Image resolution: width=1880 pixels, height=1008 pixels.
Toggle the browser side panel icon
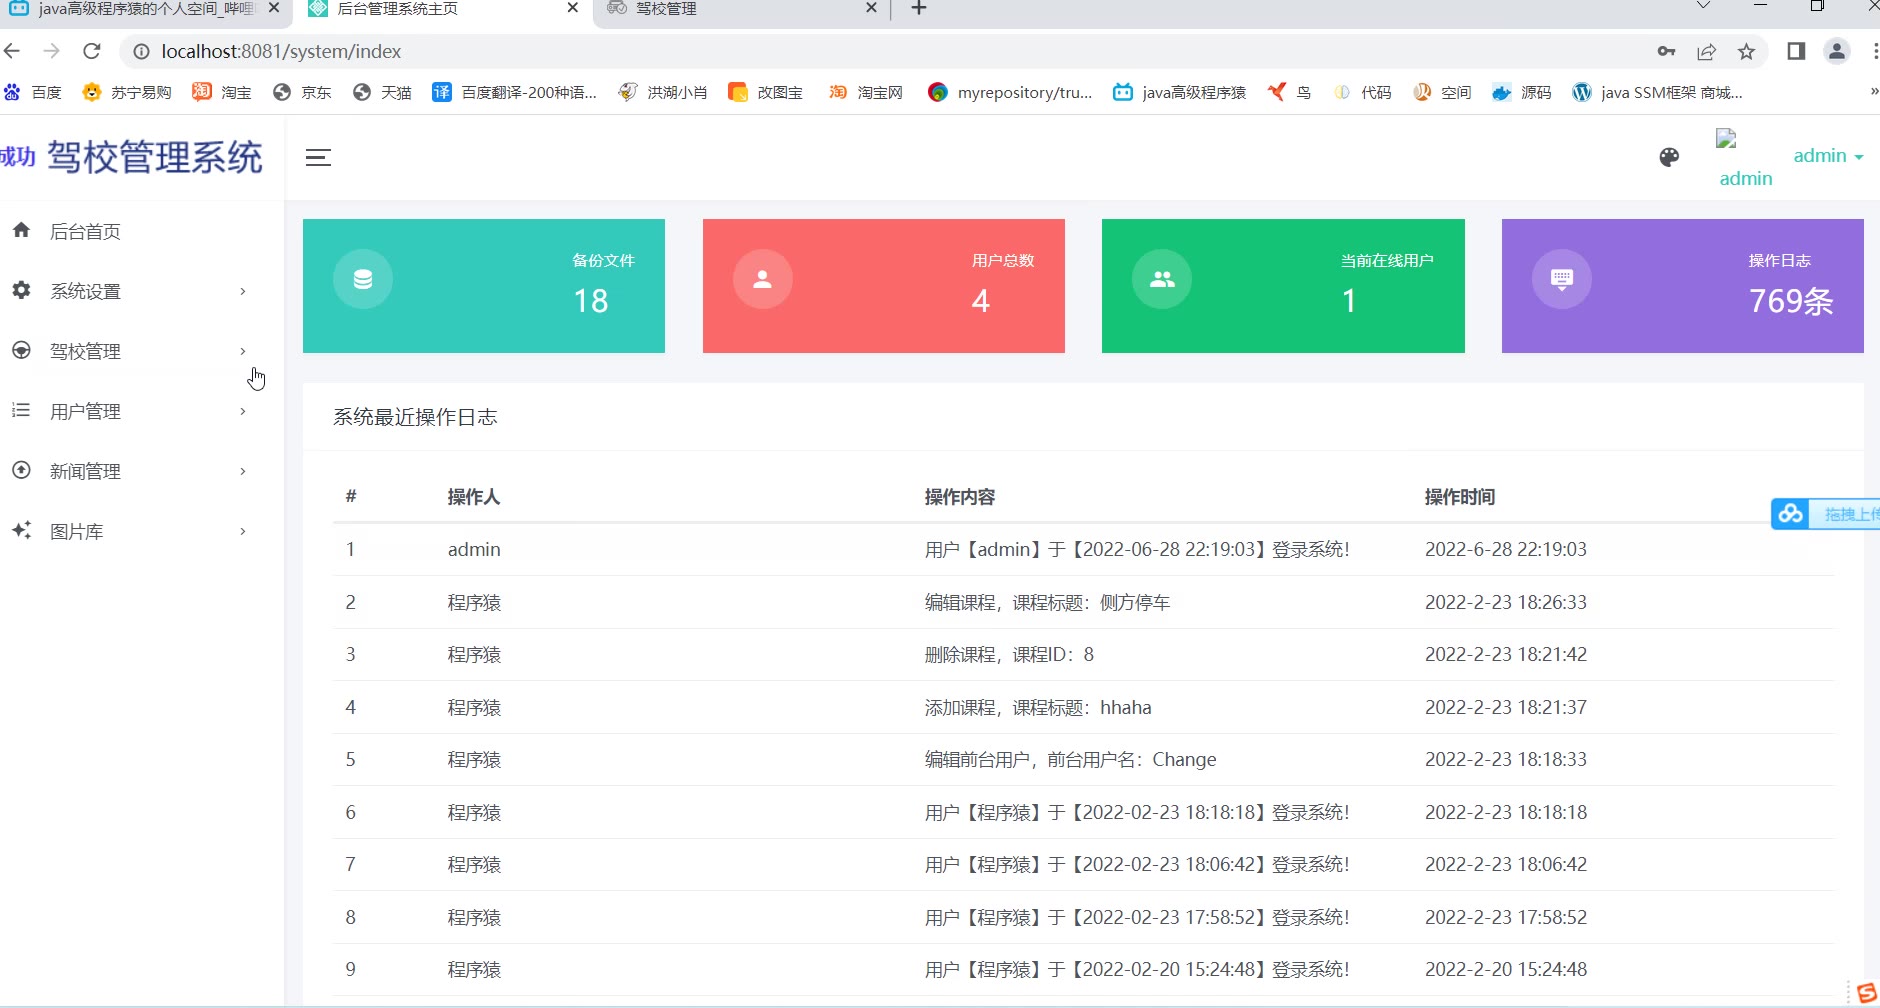pyautogui.click(x=1796, y=51)
